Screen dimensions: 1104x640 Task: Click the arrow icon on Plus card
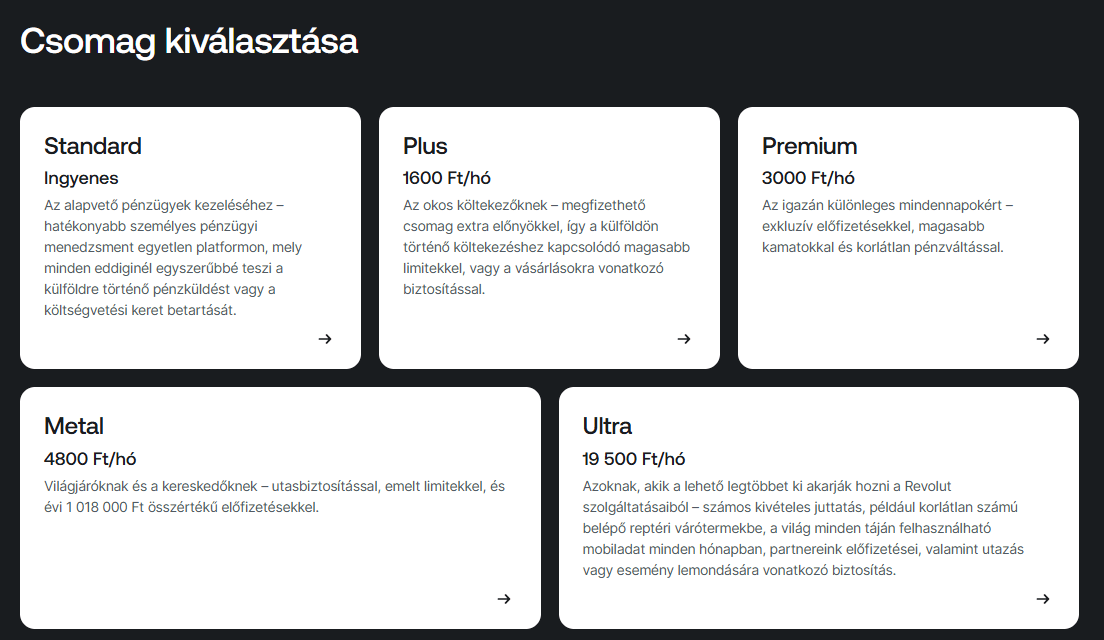[684, 339]
